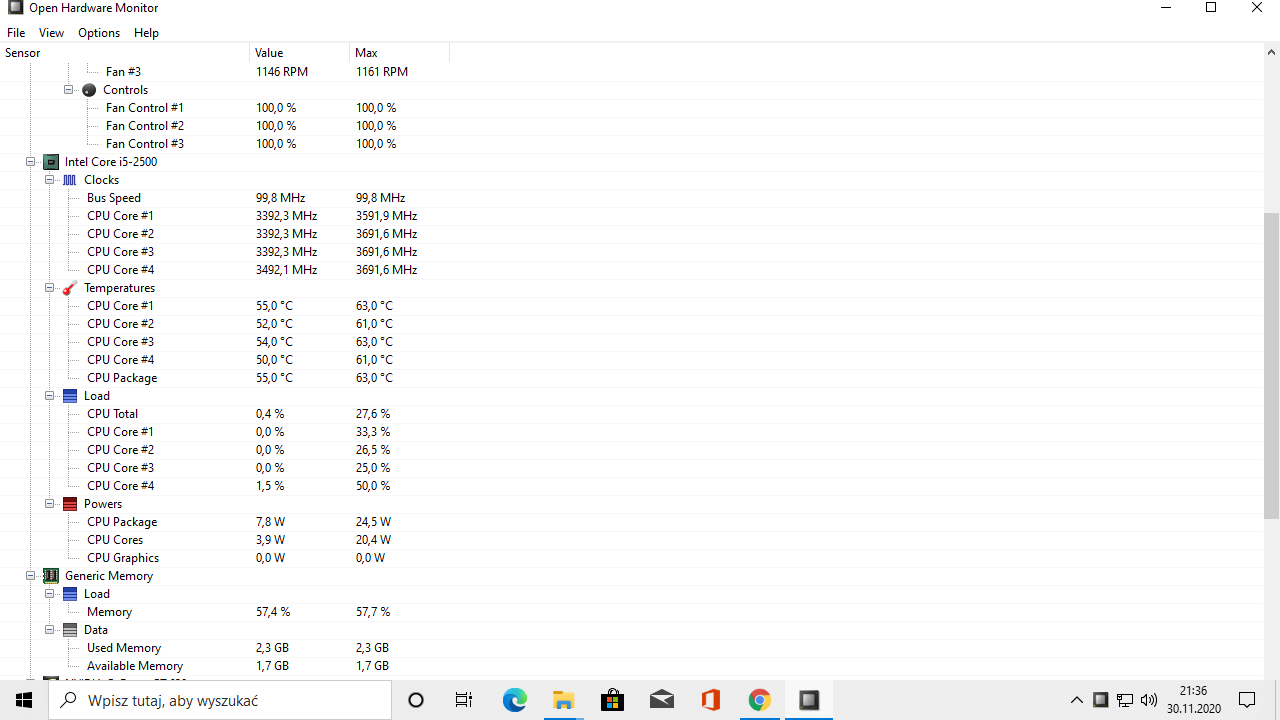The width and height of the screenshot is (1280, 720).
Task: Click the Intel Core i5-2500 chip icon
Action: click(51, 162)
